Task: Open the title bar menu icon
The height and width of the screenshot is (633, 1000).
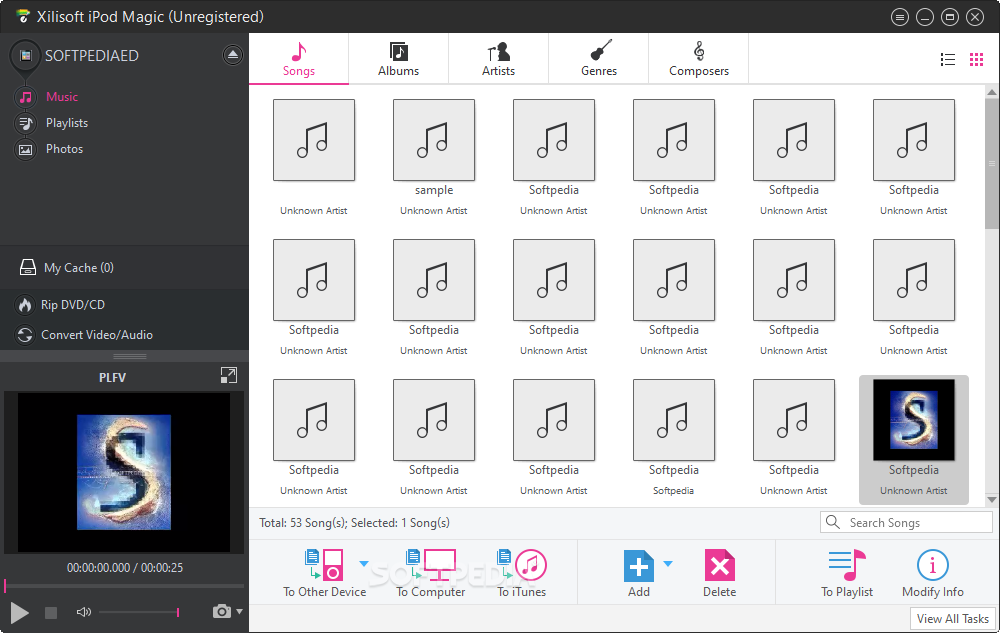Action: pyautogui.click(x=899, y=17)
